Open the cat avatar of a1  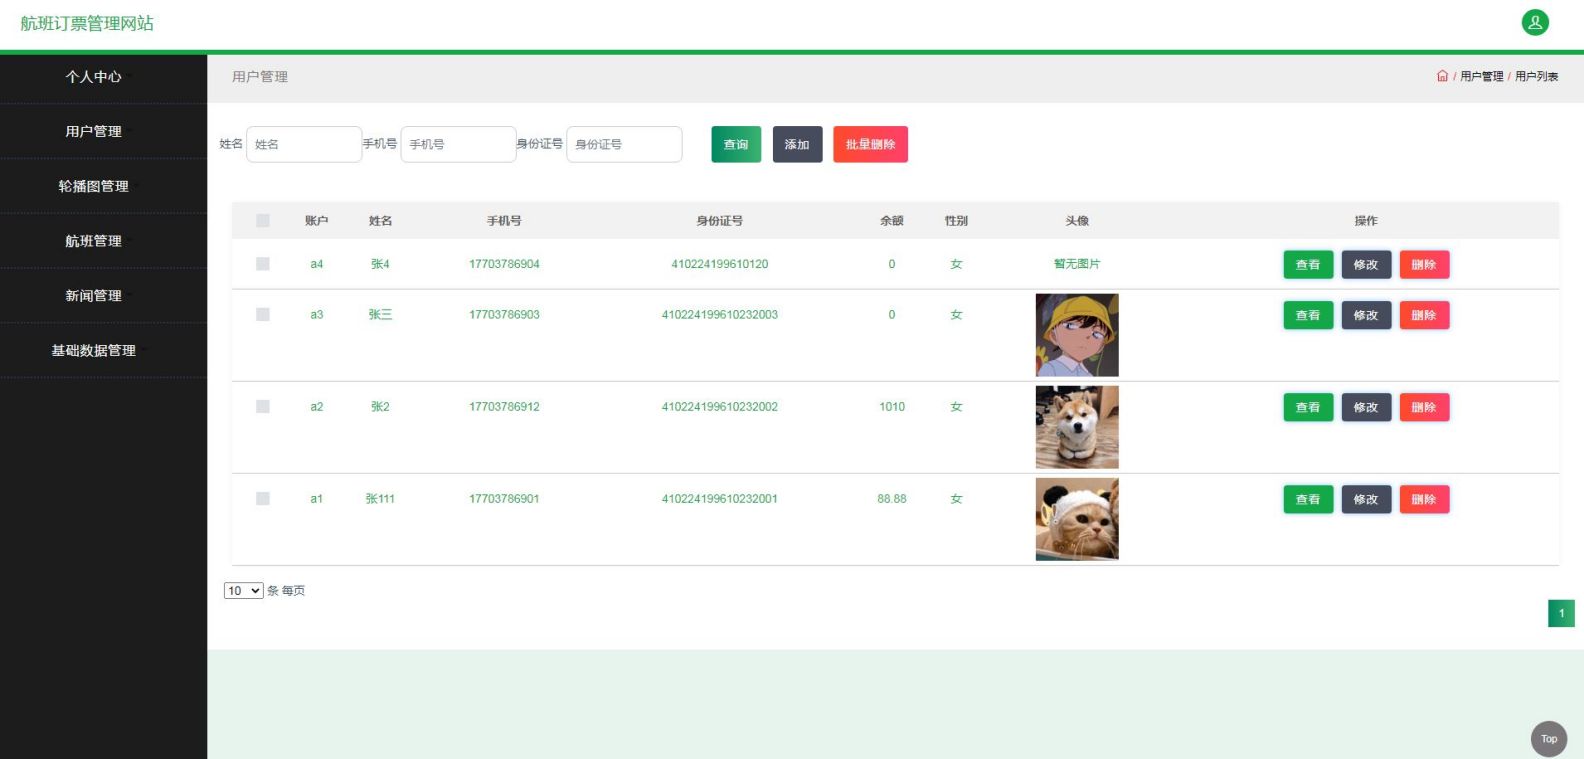tap(1077, 519)
